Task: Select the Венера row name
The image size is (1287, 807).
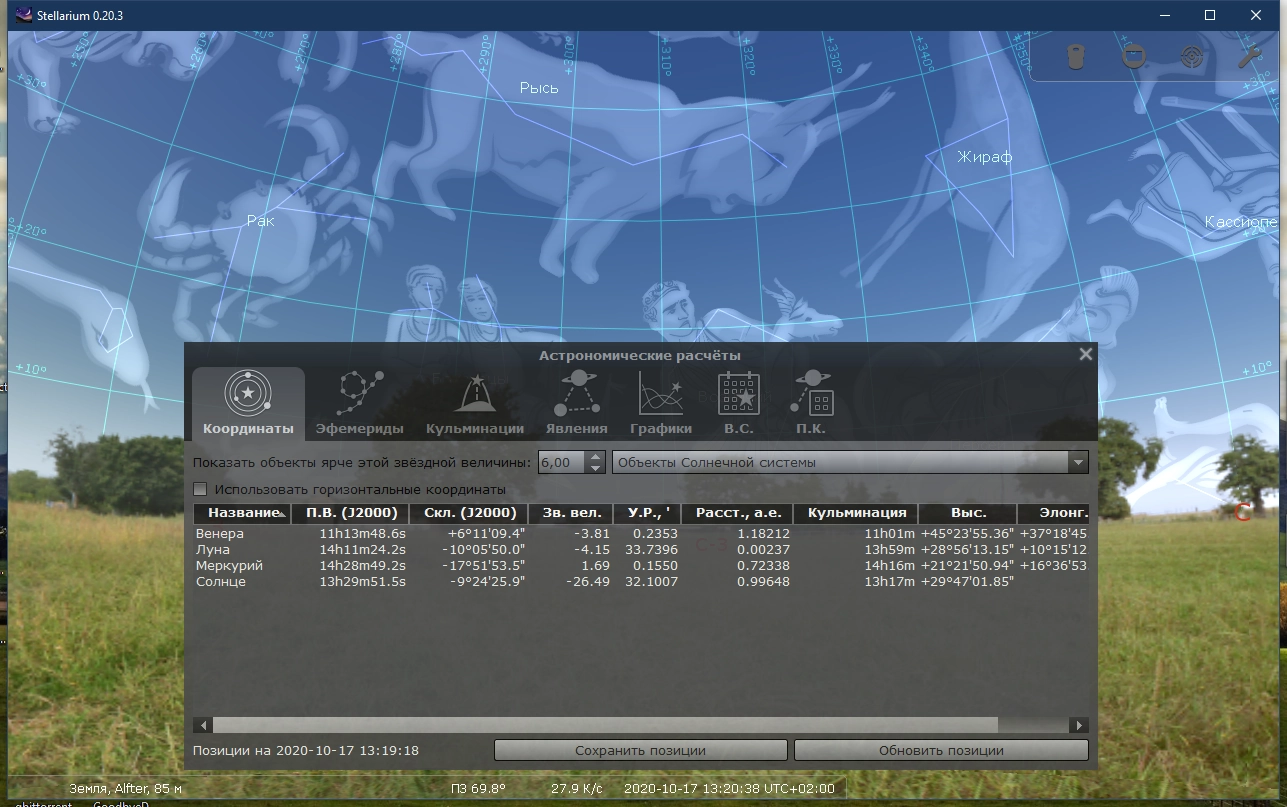Action: [x=220, y=534]
